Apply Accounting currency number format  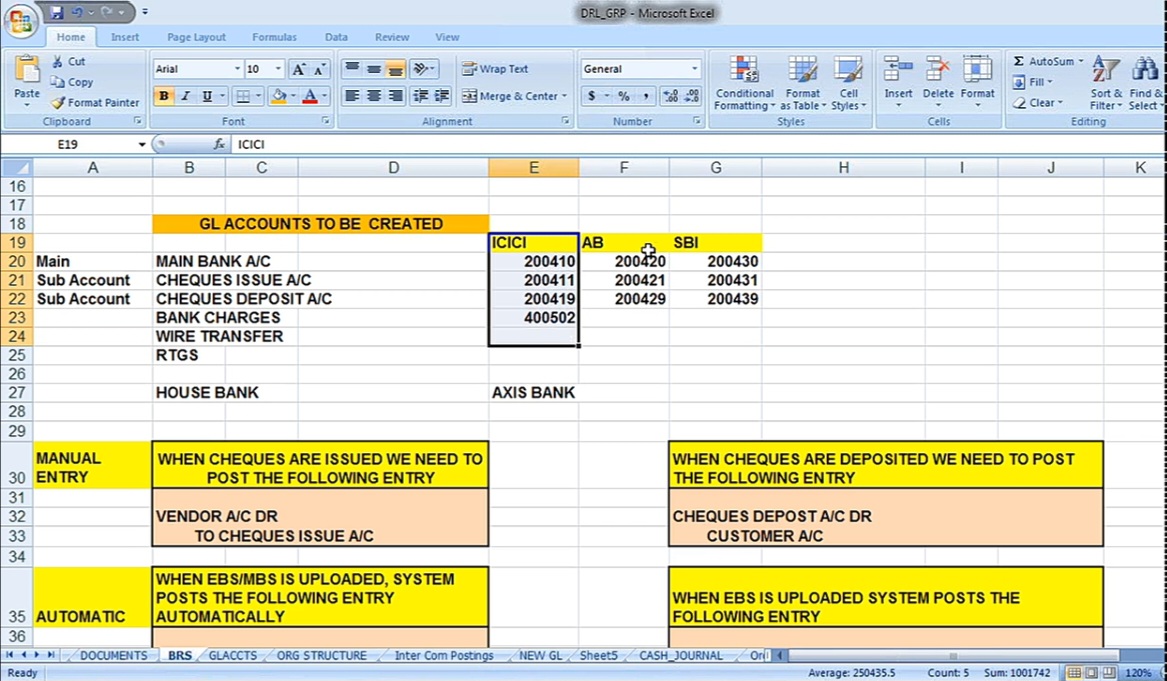(x=592, y=96)
